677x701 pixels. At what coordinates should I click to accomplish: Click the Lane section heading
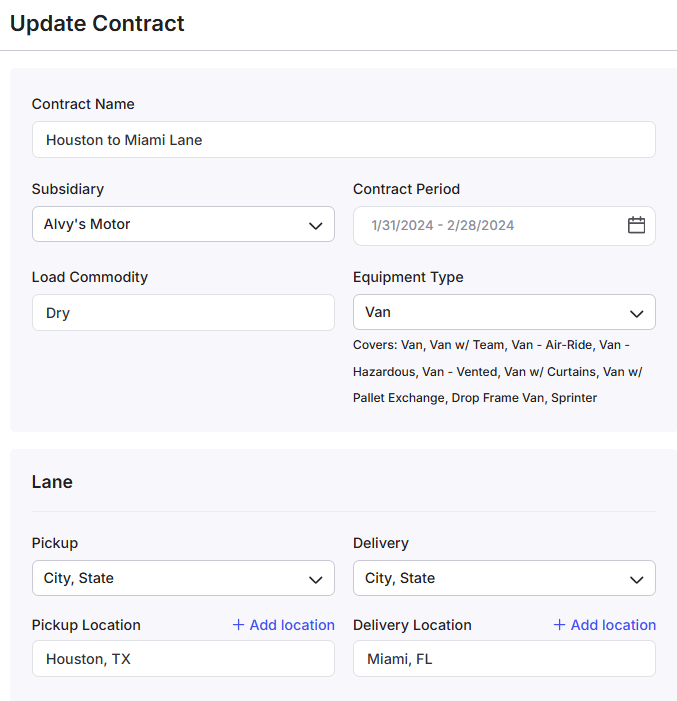[x=52, y=481]
